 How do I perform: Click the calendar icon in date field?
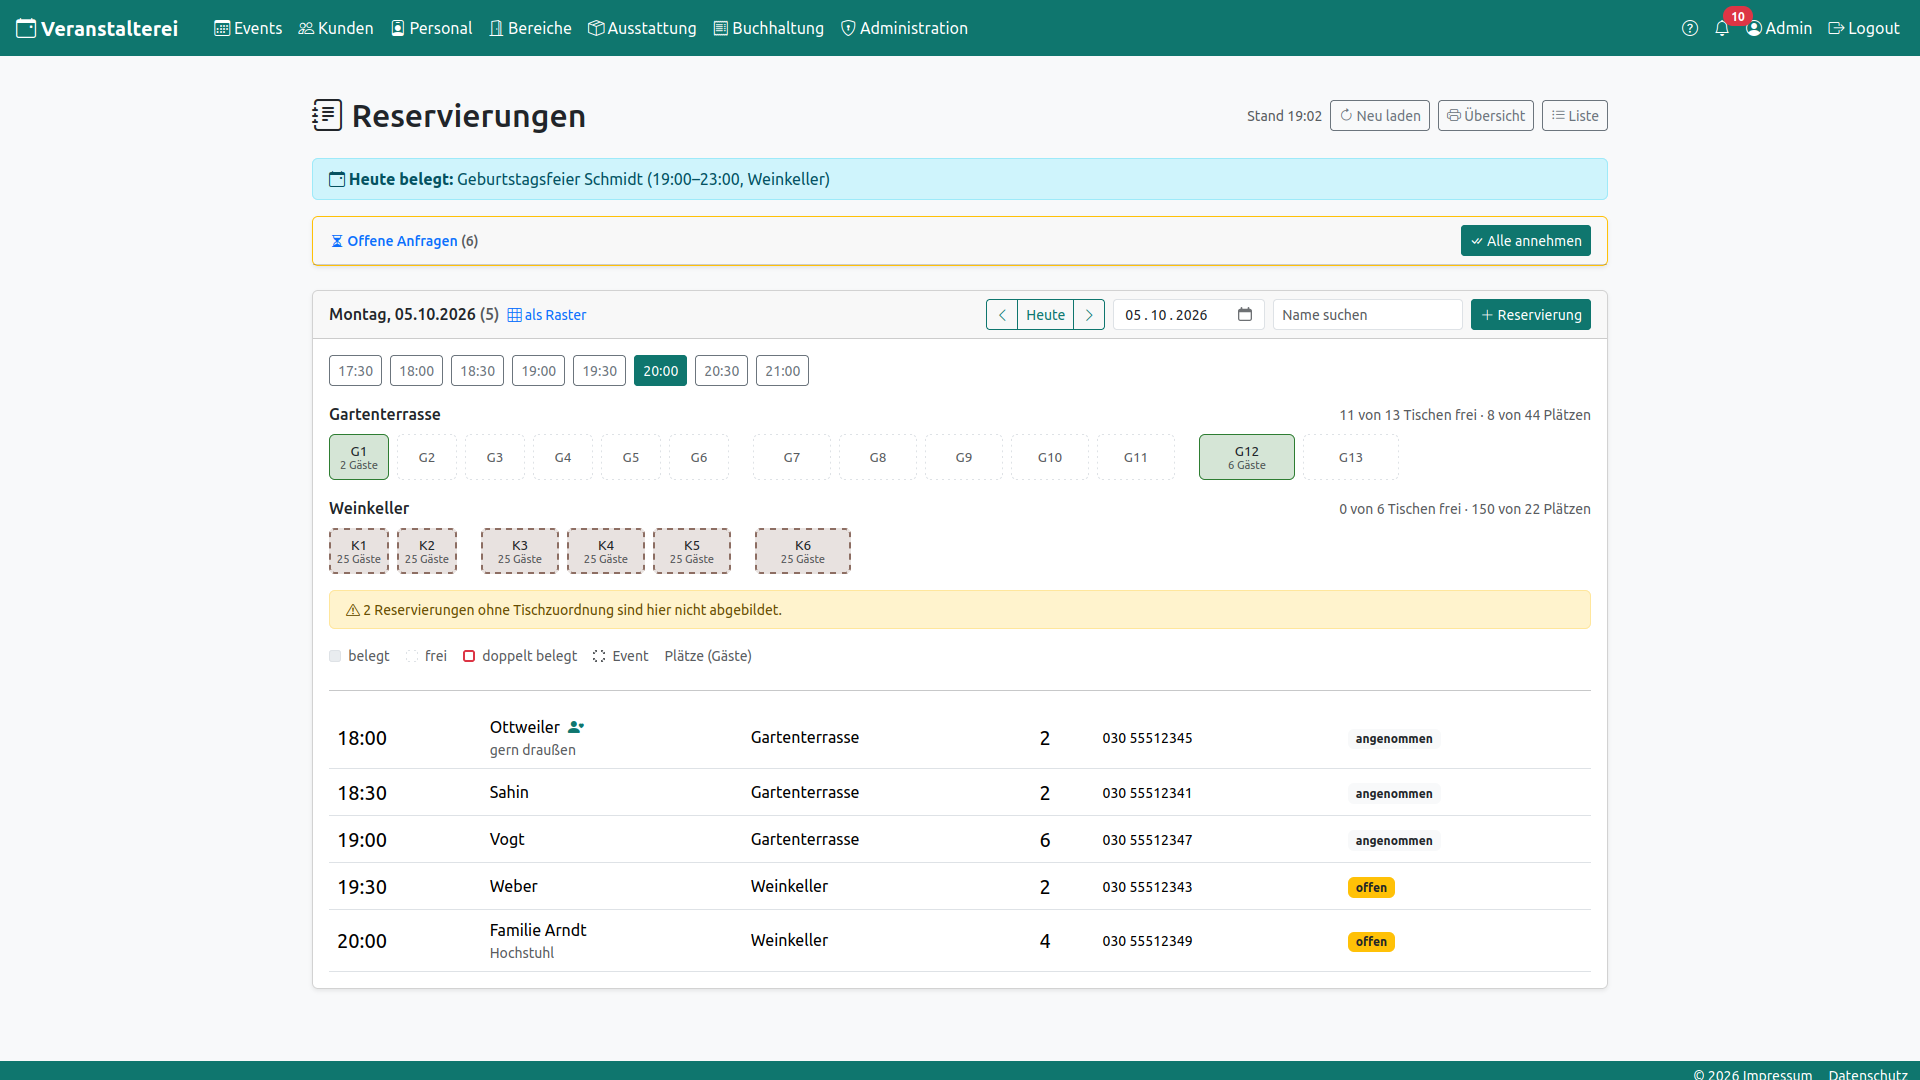[x=1245, y=314]
